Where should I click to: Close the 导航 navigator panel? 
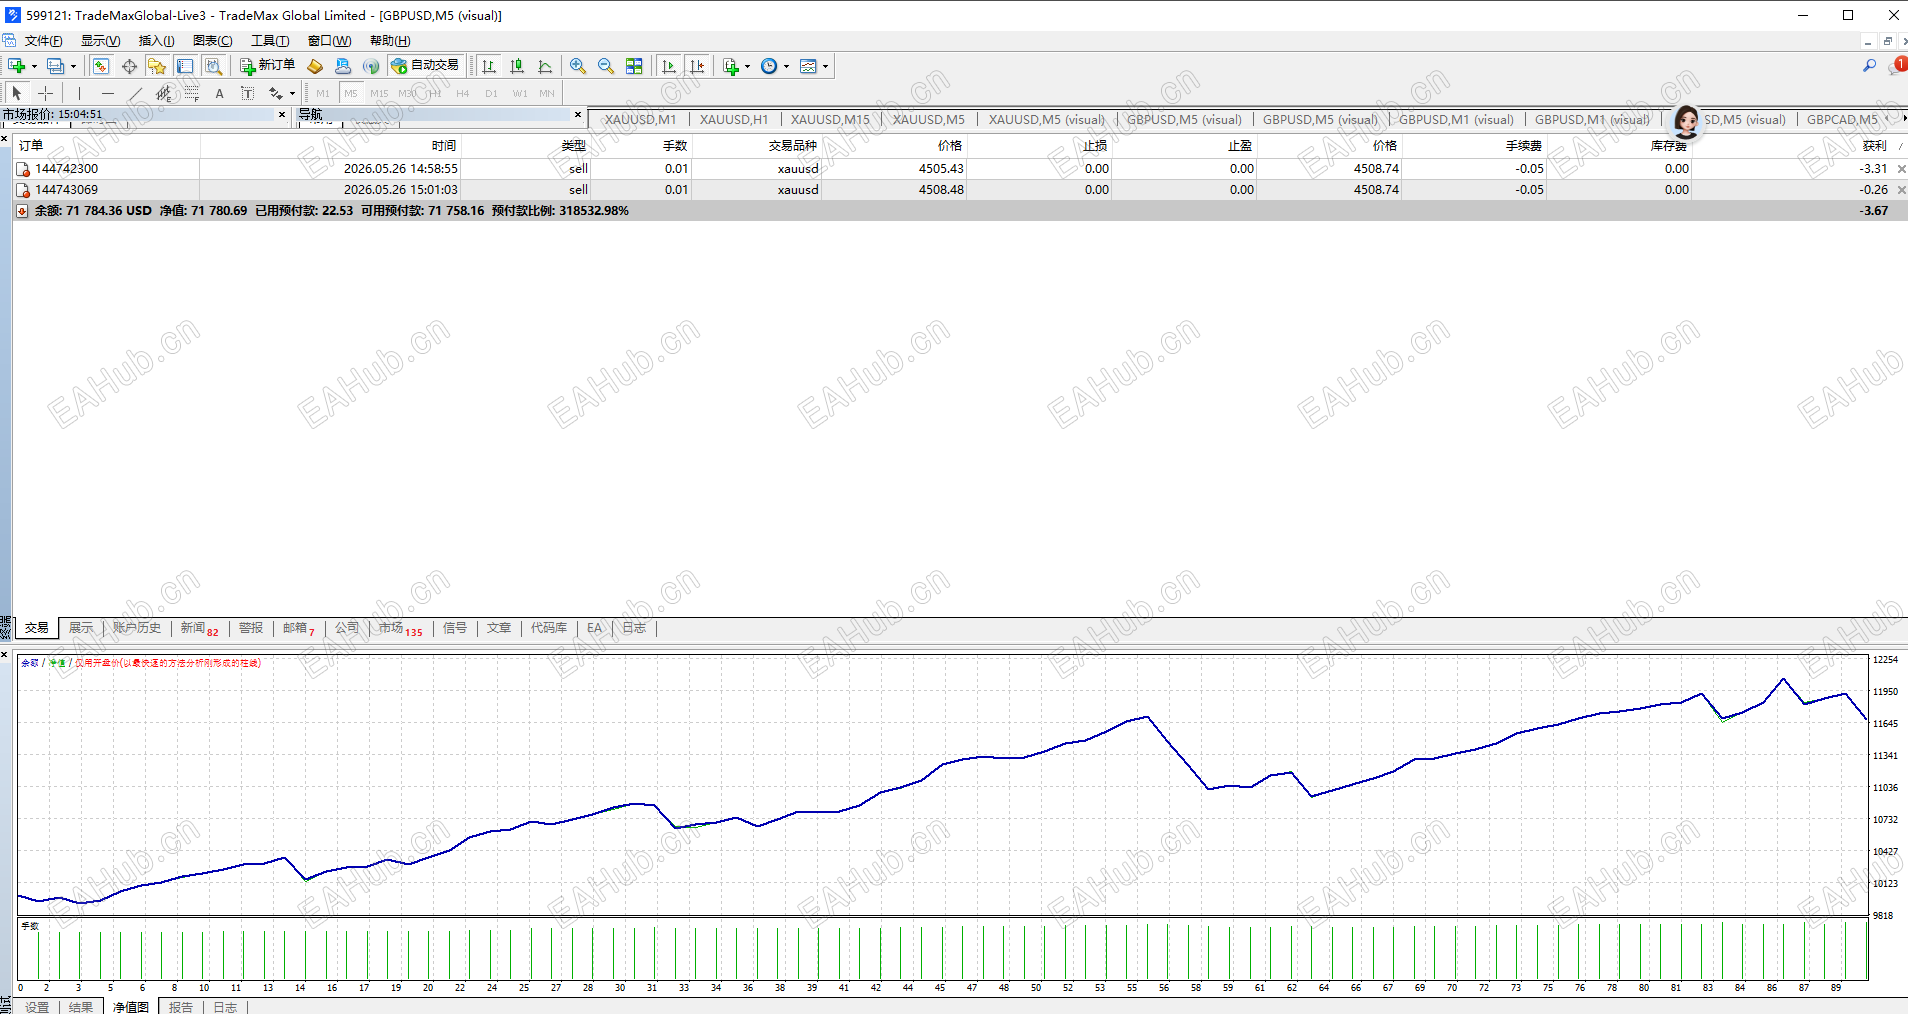pos(578,114)
